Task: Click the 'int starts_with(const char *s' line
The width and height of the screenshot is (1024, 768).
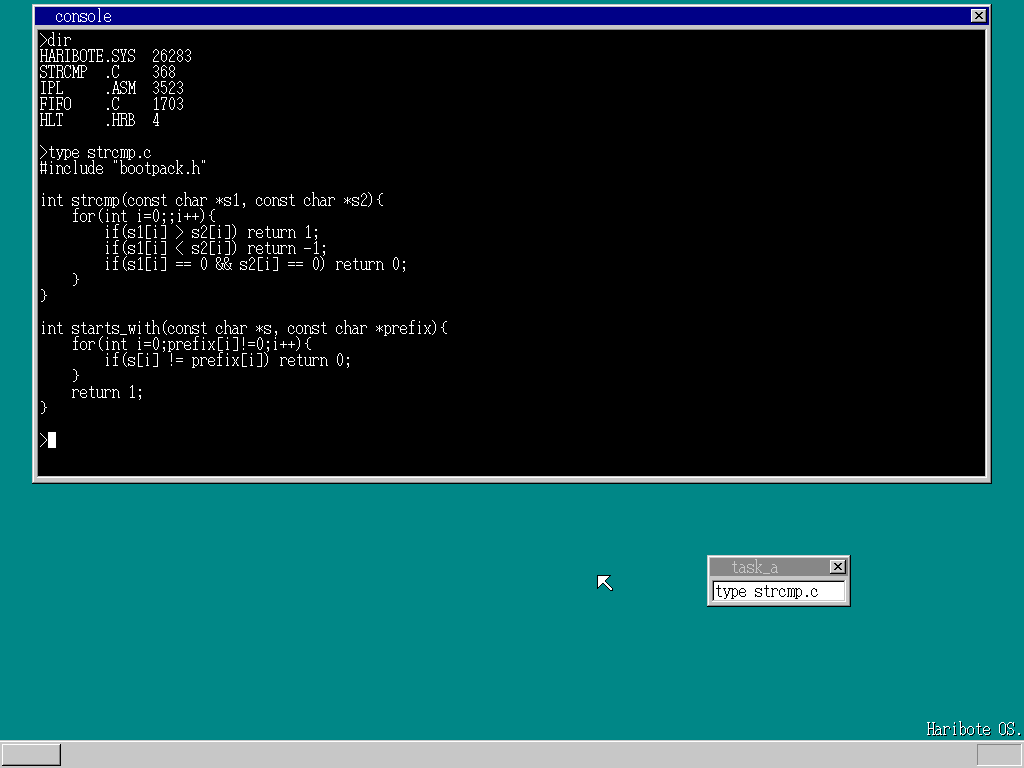Action: click(244, 328)
